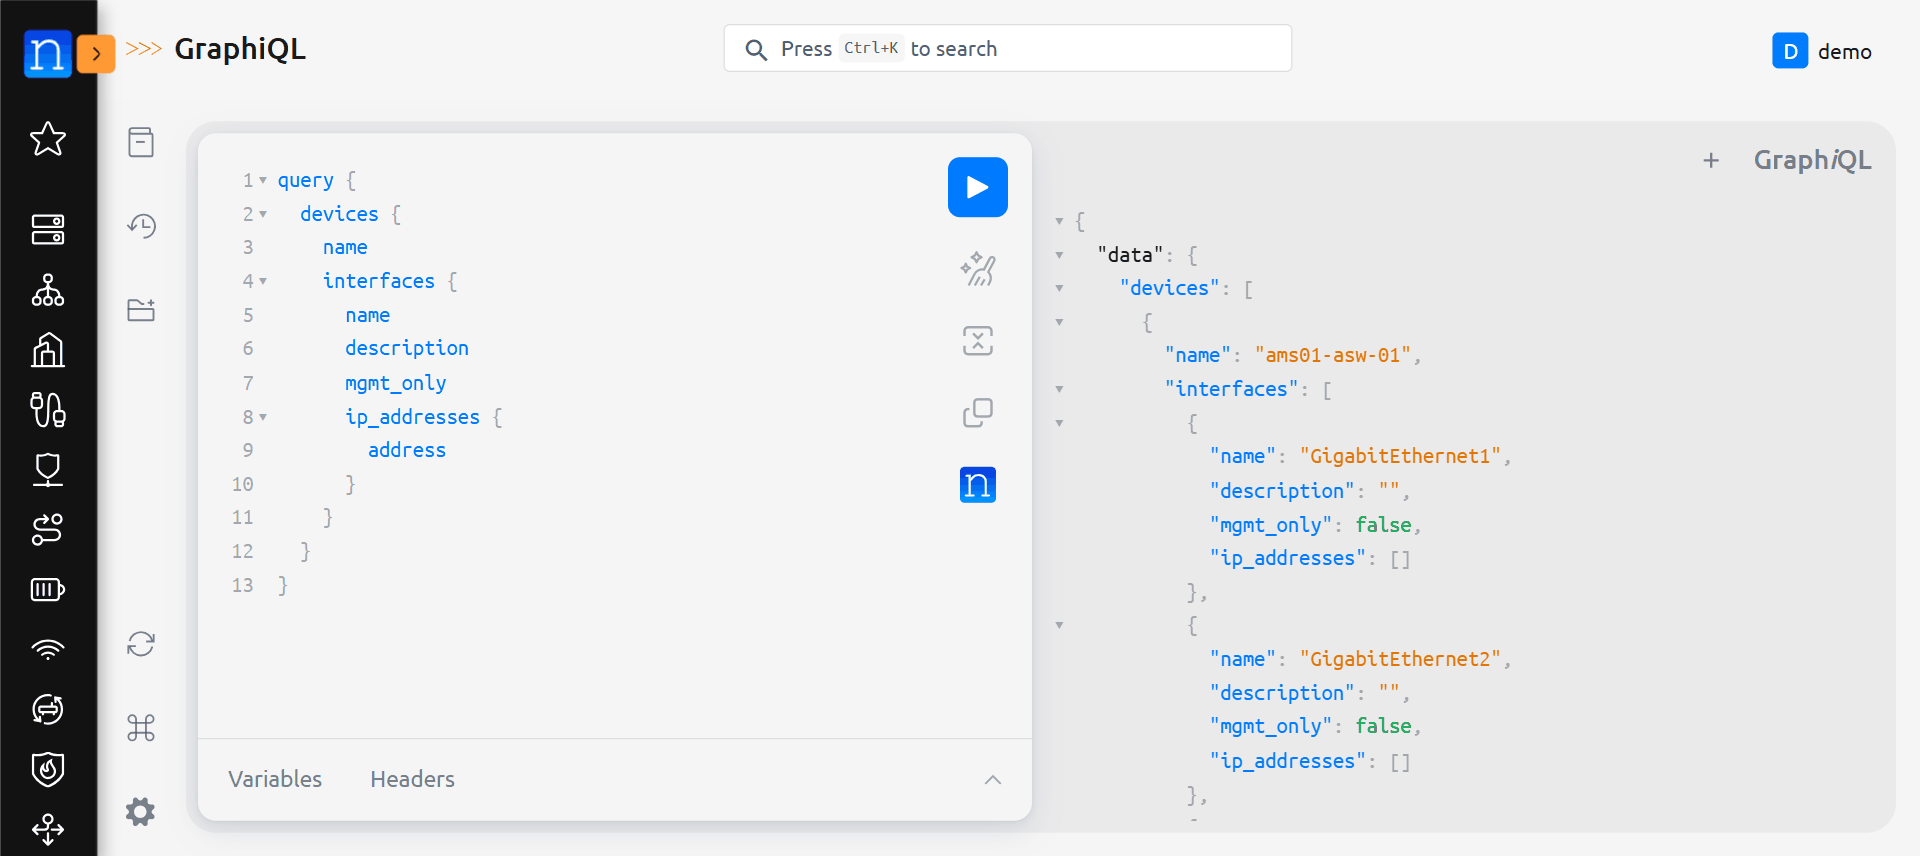This screenshot has width=1920, height=856.
Task: Switch to the Headers tab
Action: pyautogui.click(x=412, y=779)
